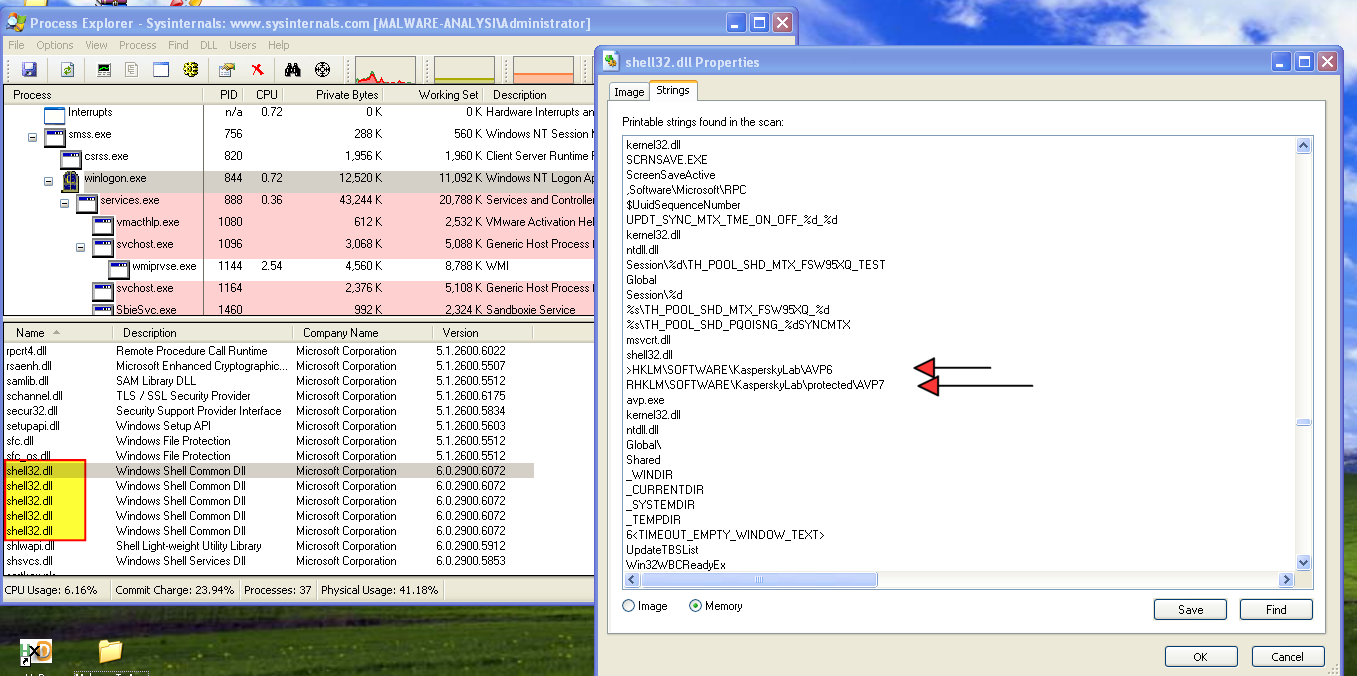Click the Find button in Strings dialog
The width and height of the screenshot is (1357, 676).
pyautogui.click(x=1276, y=609)
